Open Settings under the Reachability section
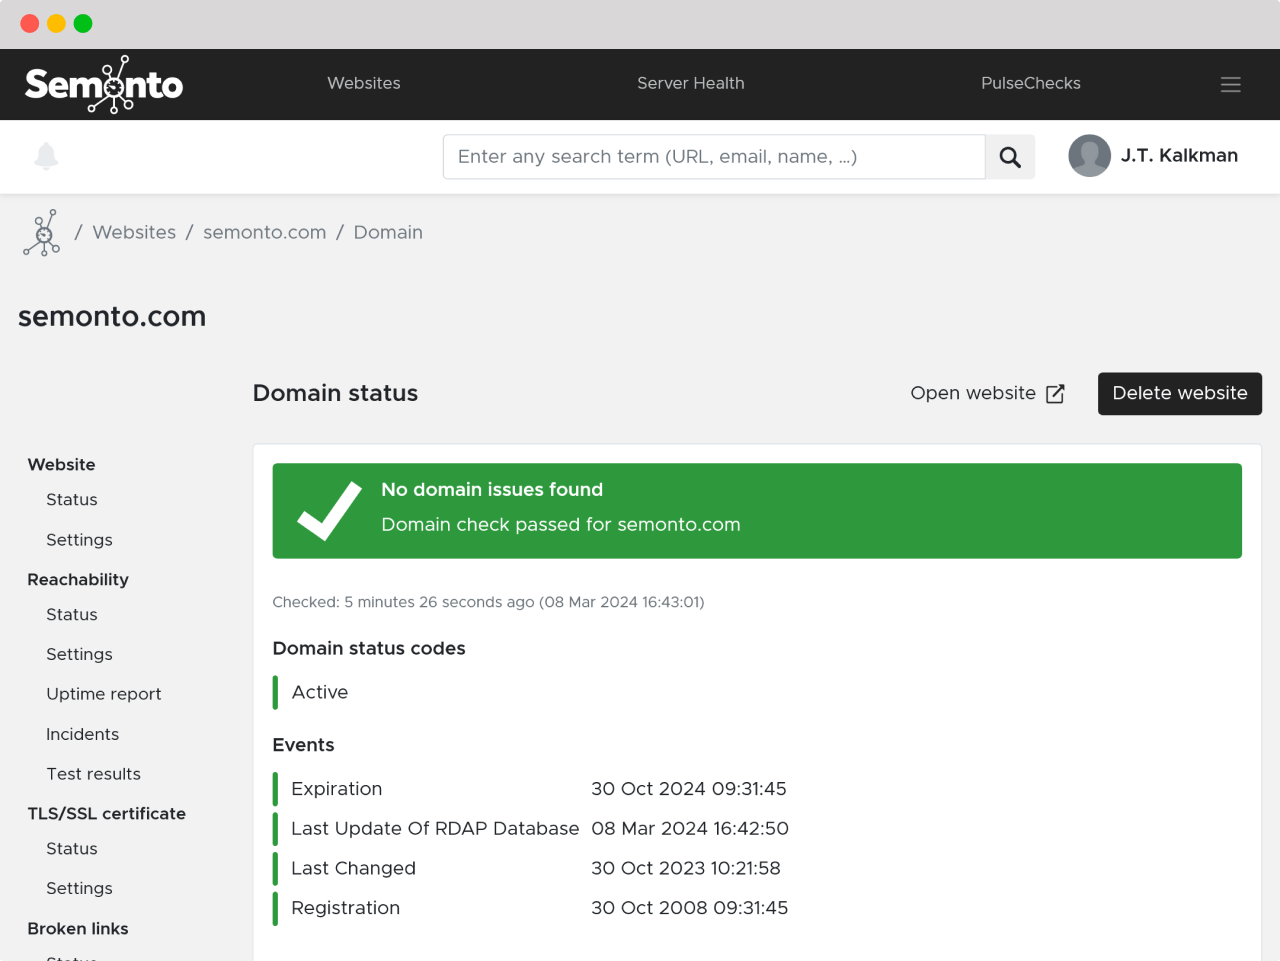The height and width of the screenshot is (961, 1280). coord(79,655)
